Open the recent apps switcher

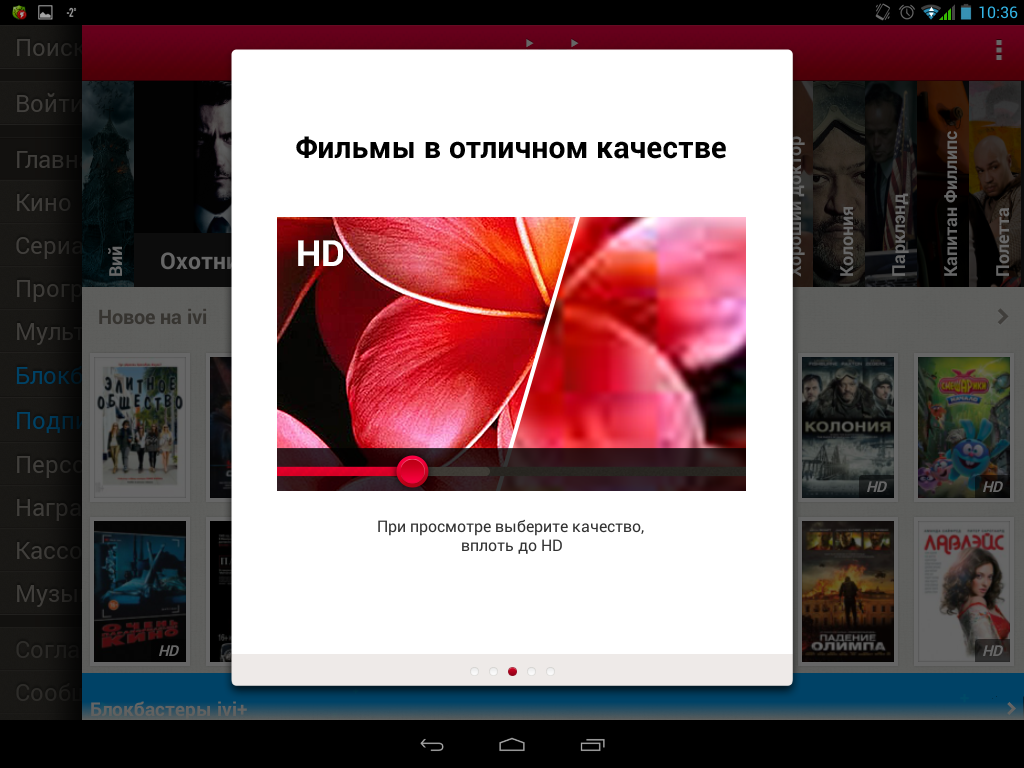point(592,744)
